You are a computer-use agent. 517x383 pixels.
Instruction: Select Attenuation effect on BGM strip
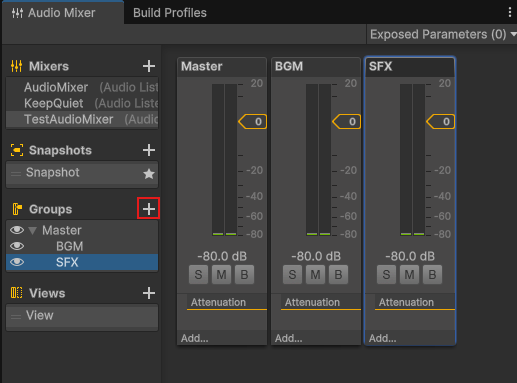click(321, 302)
